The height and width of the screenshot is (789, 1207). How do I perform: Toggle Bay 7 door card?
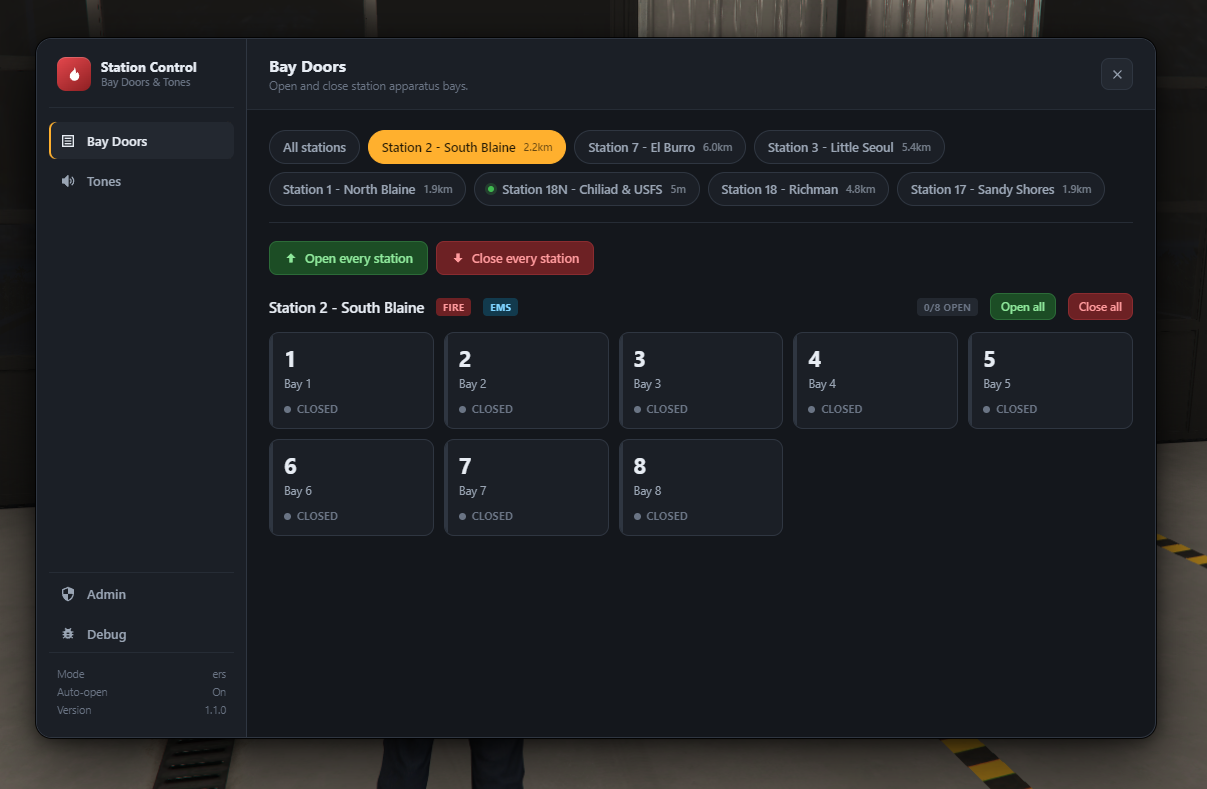[526, 487]
